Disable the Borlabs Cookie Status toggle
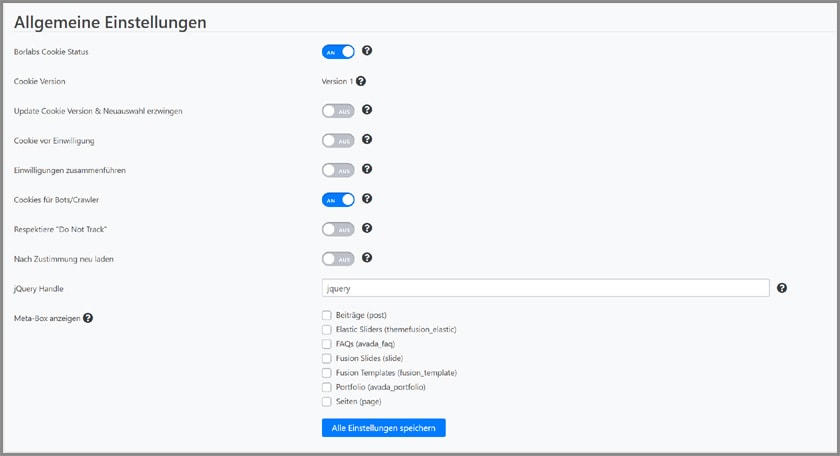 click(x=338, y=51)
